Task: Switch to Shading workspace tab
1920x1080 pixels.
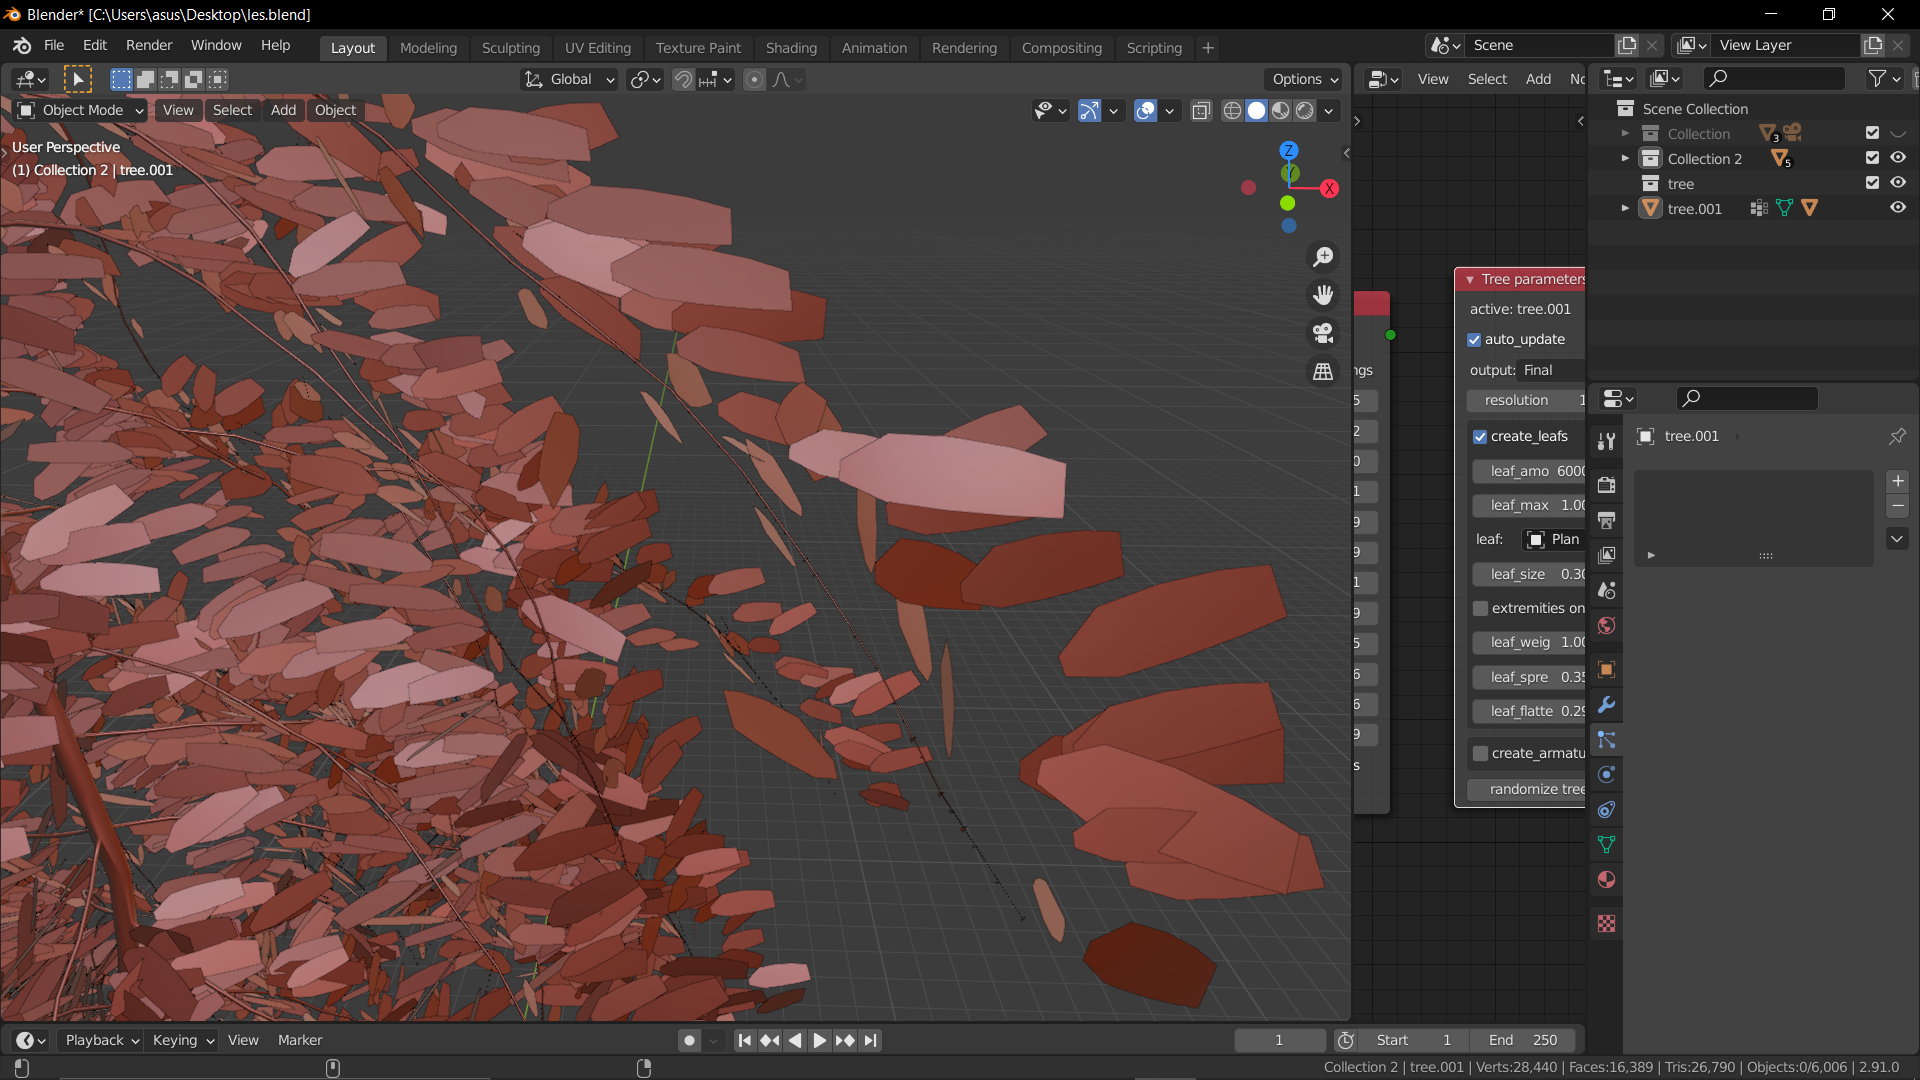Action: (791, 48)
